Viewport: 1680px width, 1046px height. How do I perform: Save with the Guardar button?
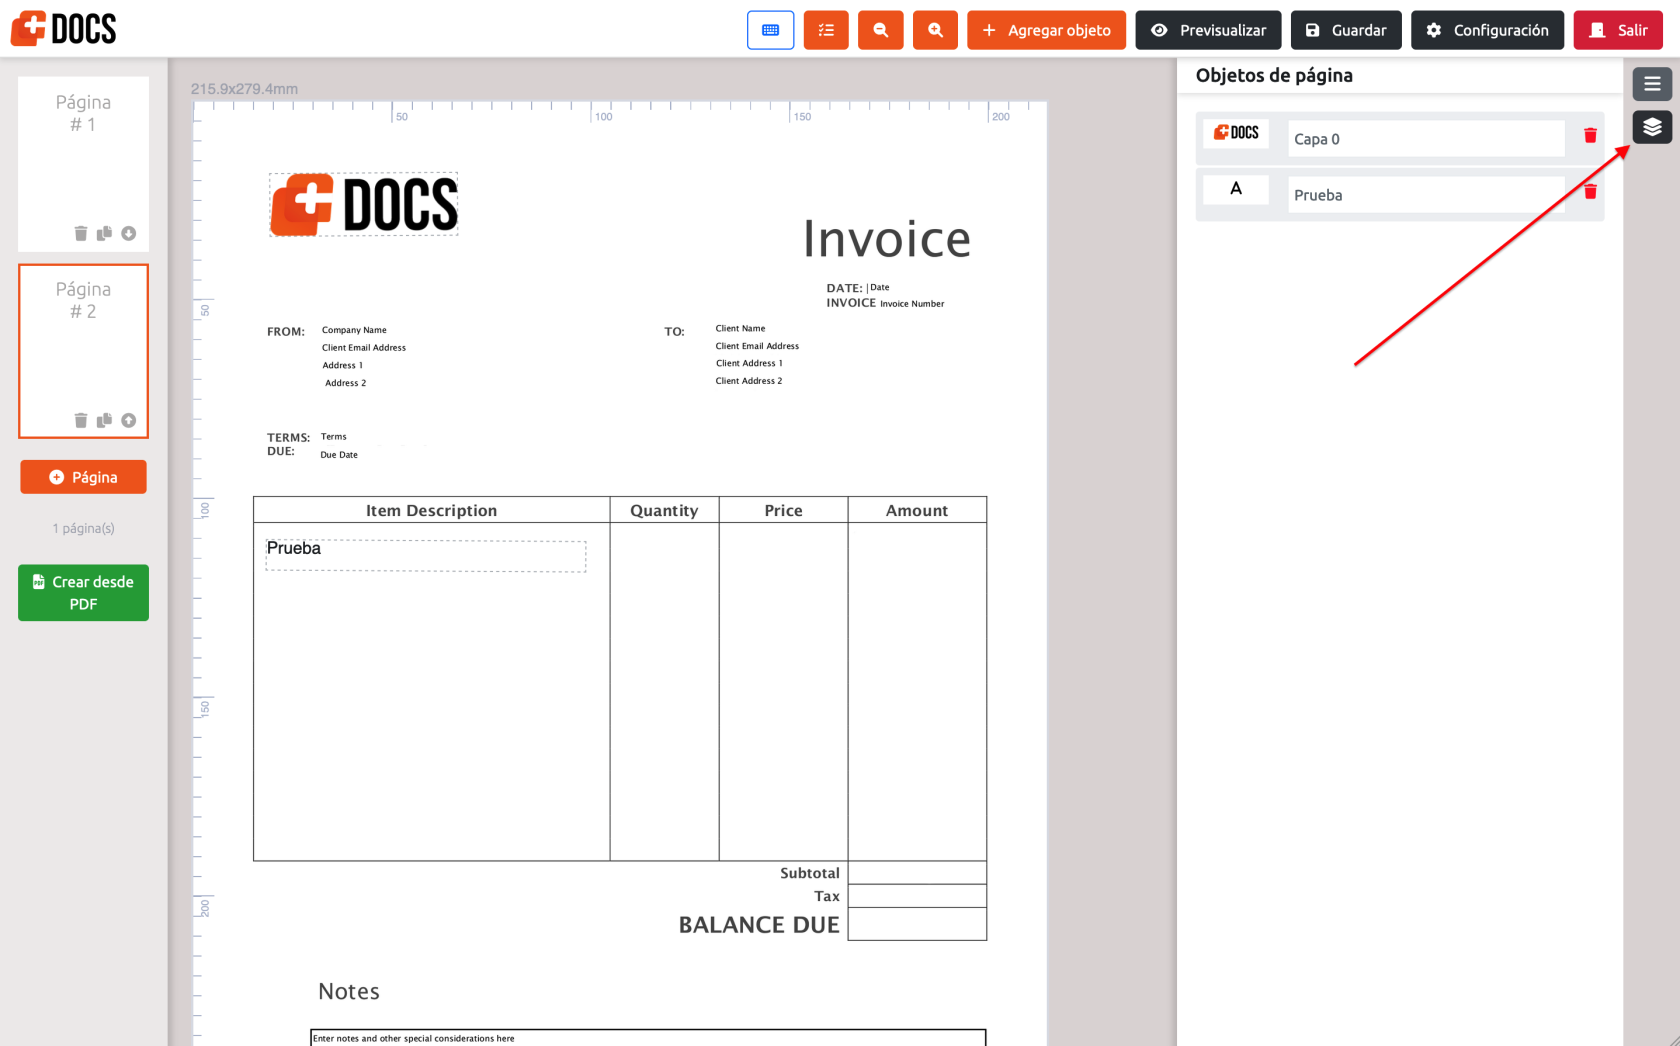click(x=1346, y=30)
